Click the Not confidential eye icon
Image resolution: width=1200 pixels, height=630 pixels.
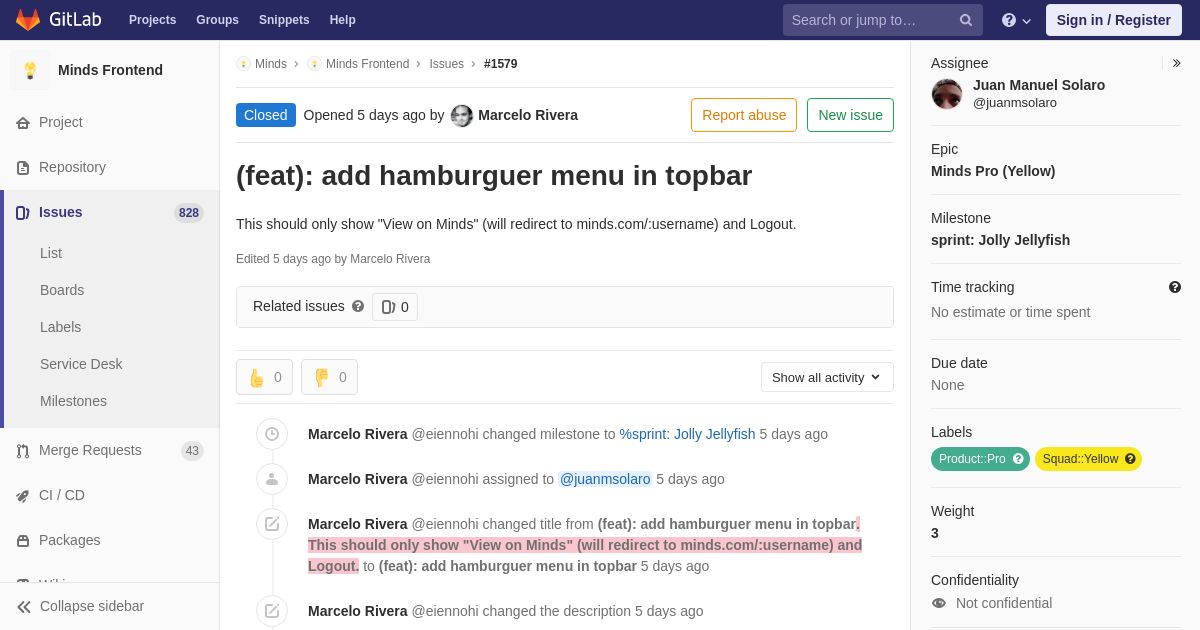pos(939,603)
